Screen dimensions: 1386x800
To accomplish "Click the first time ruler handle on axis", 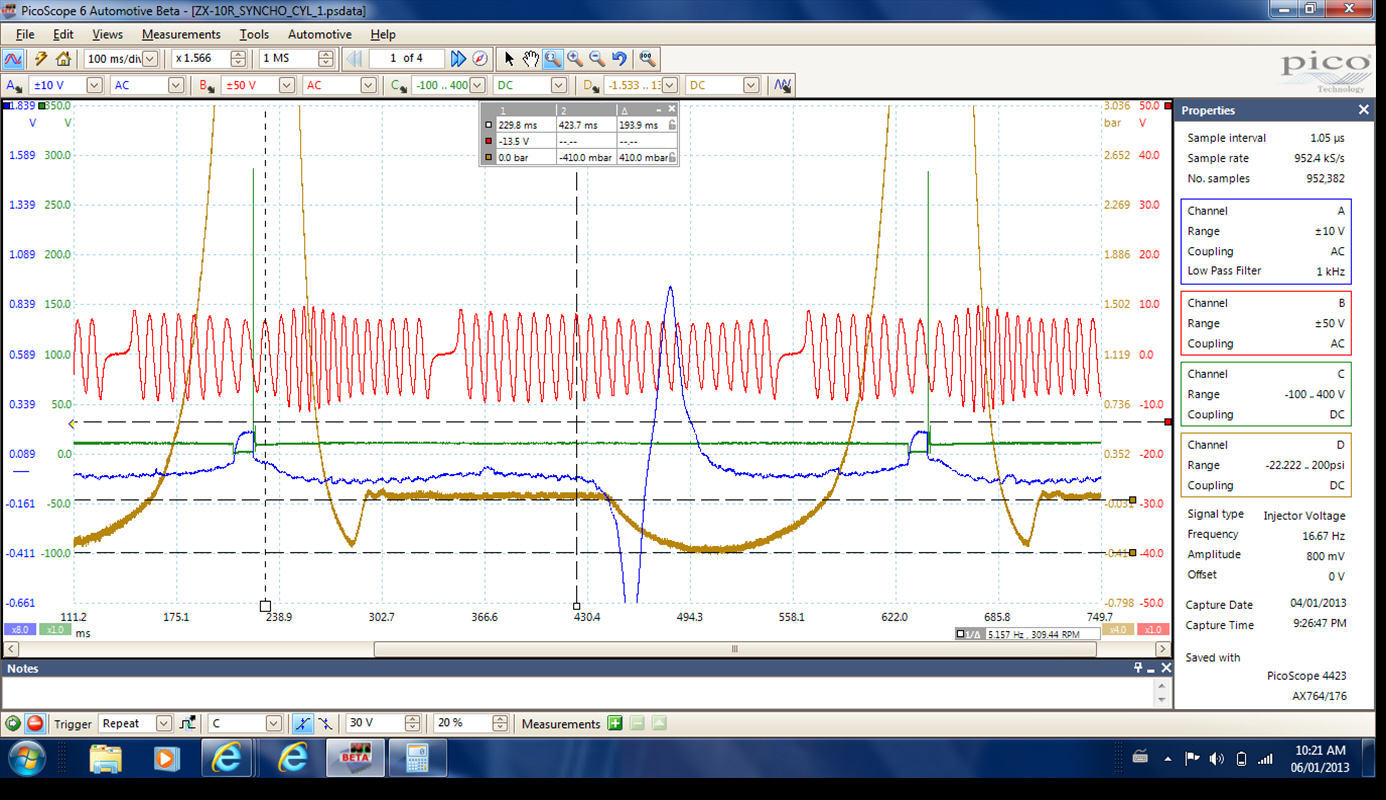I will pos(265,605).
